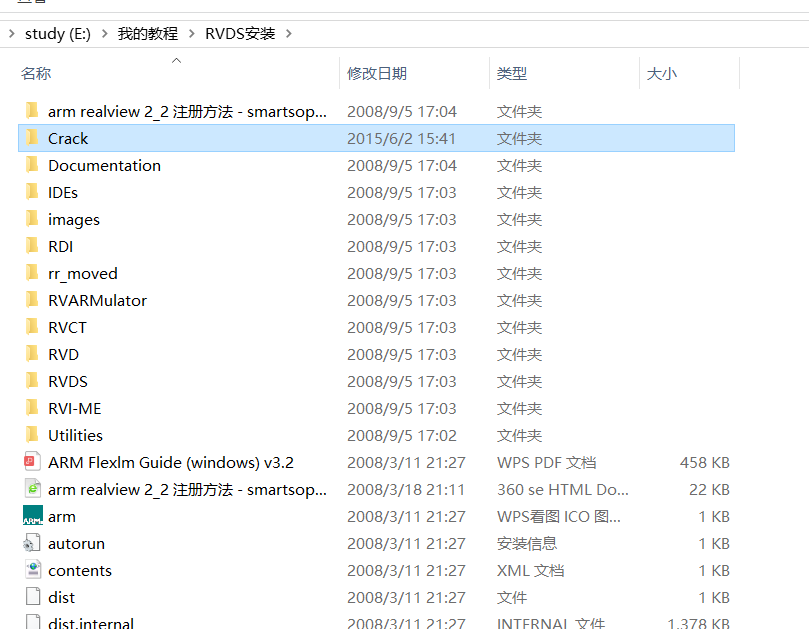Select the Documentation folder name
809x629 pixels.
[x=105, y=166]
